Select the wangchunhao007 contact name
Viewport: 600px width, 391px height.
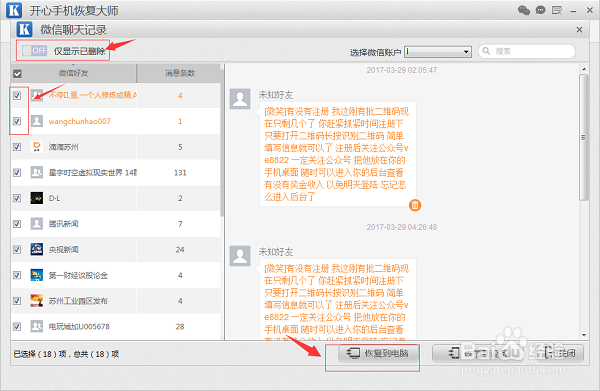[80, 121]
